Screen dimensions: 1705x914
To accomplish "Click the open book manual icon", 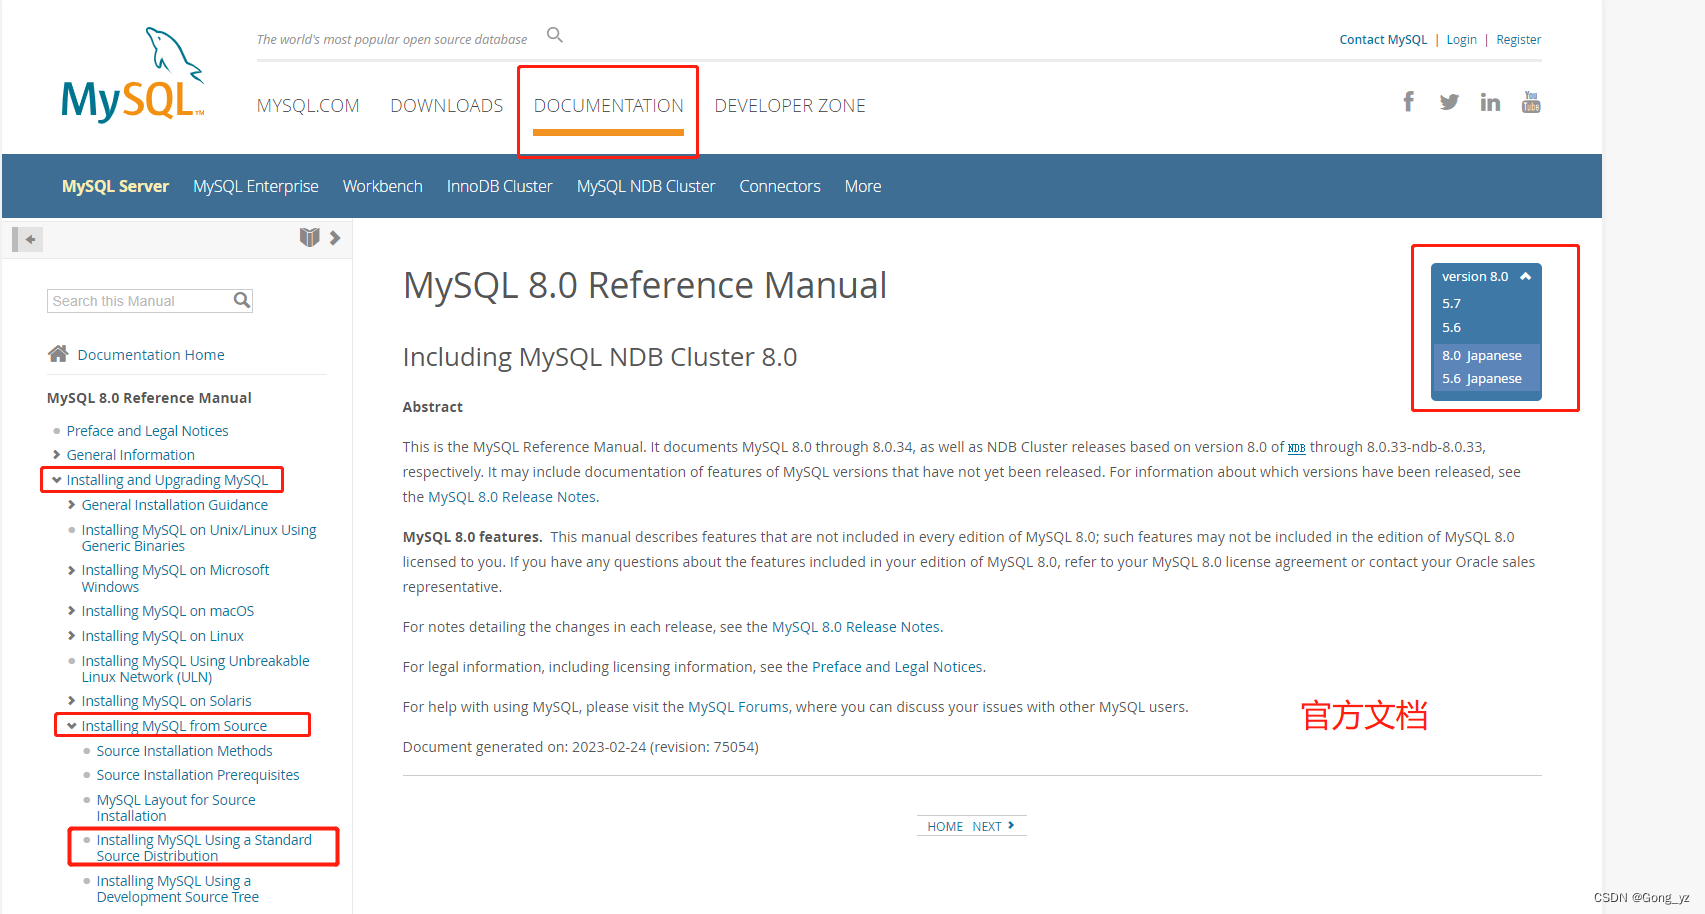I will (x=310, y=237).
